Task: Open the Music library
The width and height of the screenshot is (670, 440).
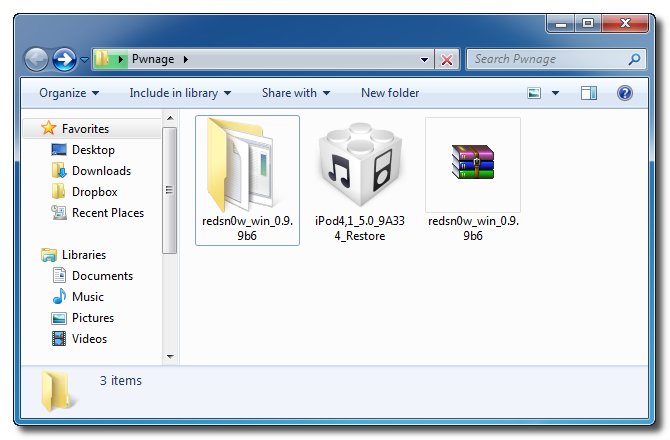Action: 88,297
